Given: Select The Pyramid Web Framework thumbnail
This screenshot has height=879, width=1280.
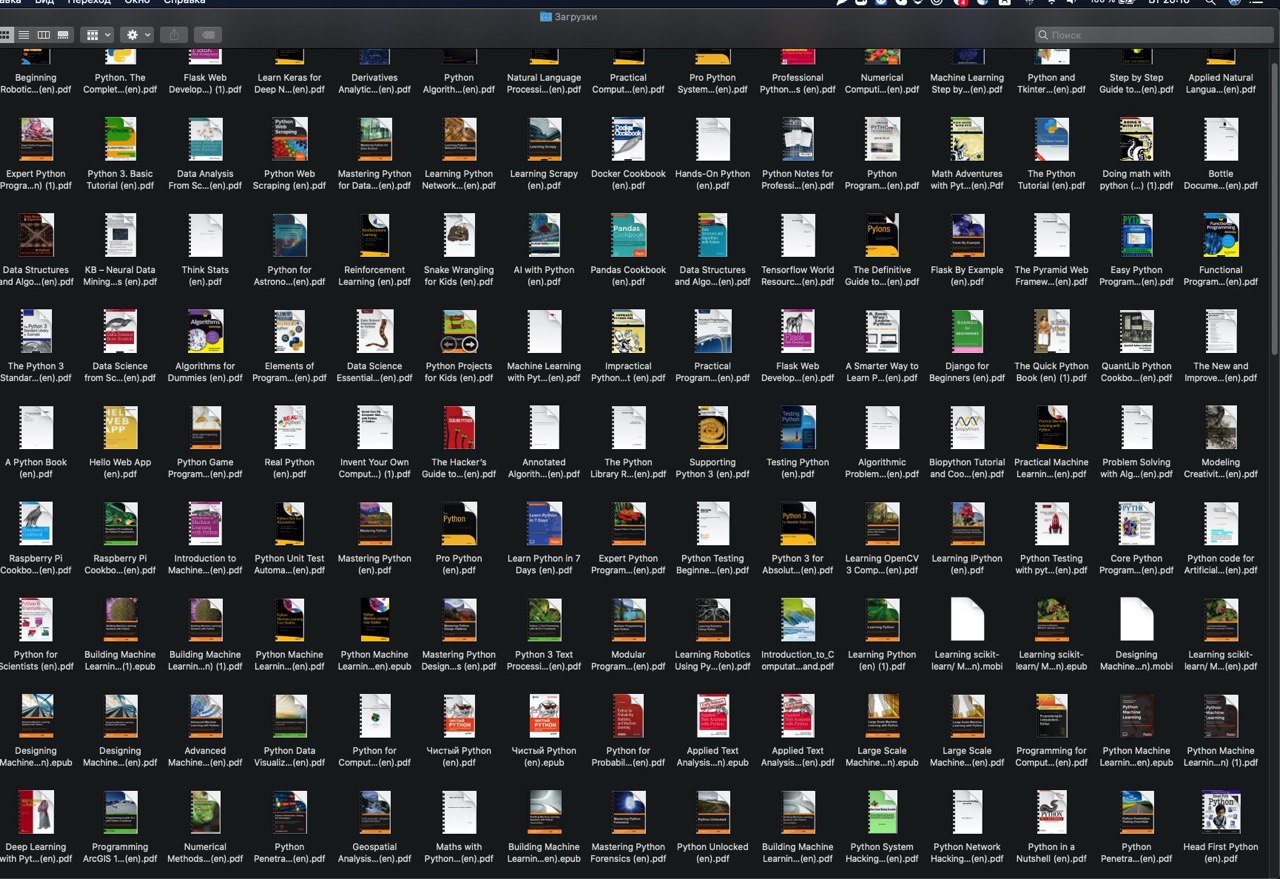Looking at the screenshot, I should [x=1052, y=236].
